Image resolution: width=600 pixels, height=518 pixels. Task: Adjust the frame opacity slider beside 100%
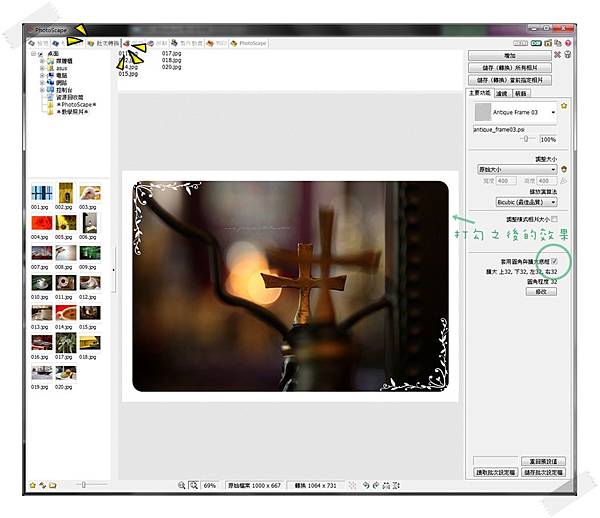[x=527, y=139]
